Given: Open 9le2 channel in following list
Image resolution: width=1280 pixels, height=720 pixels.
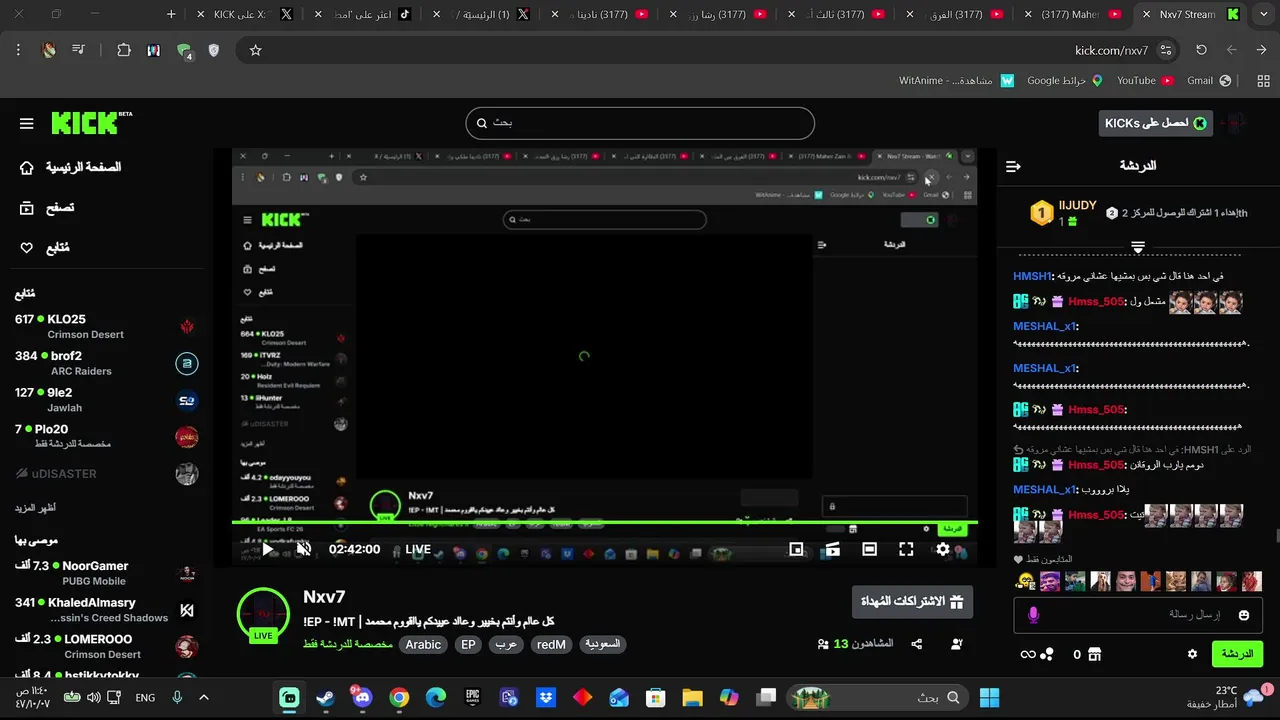Looking at the screenshot, I should coord(106,400).
